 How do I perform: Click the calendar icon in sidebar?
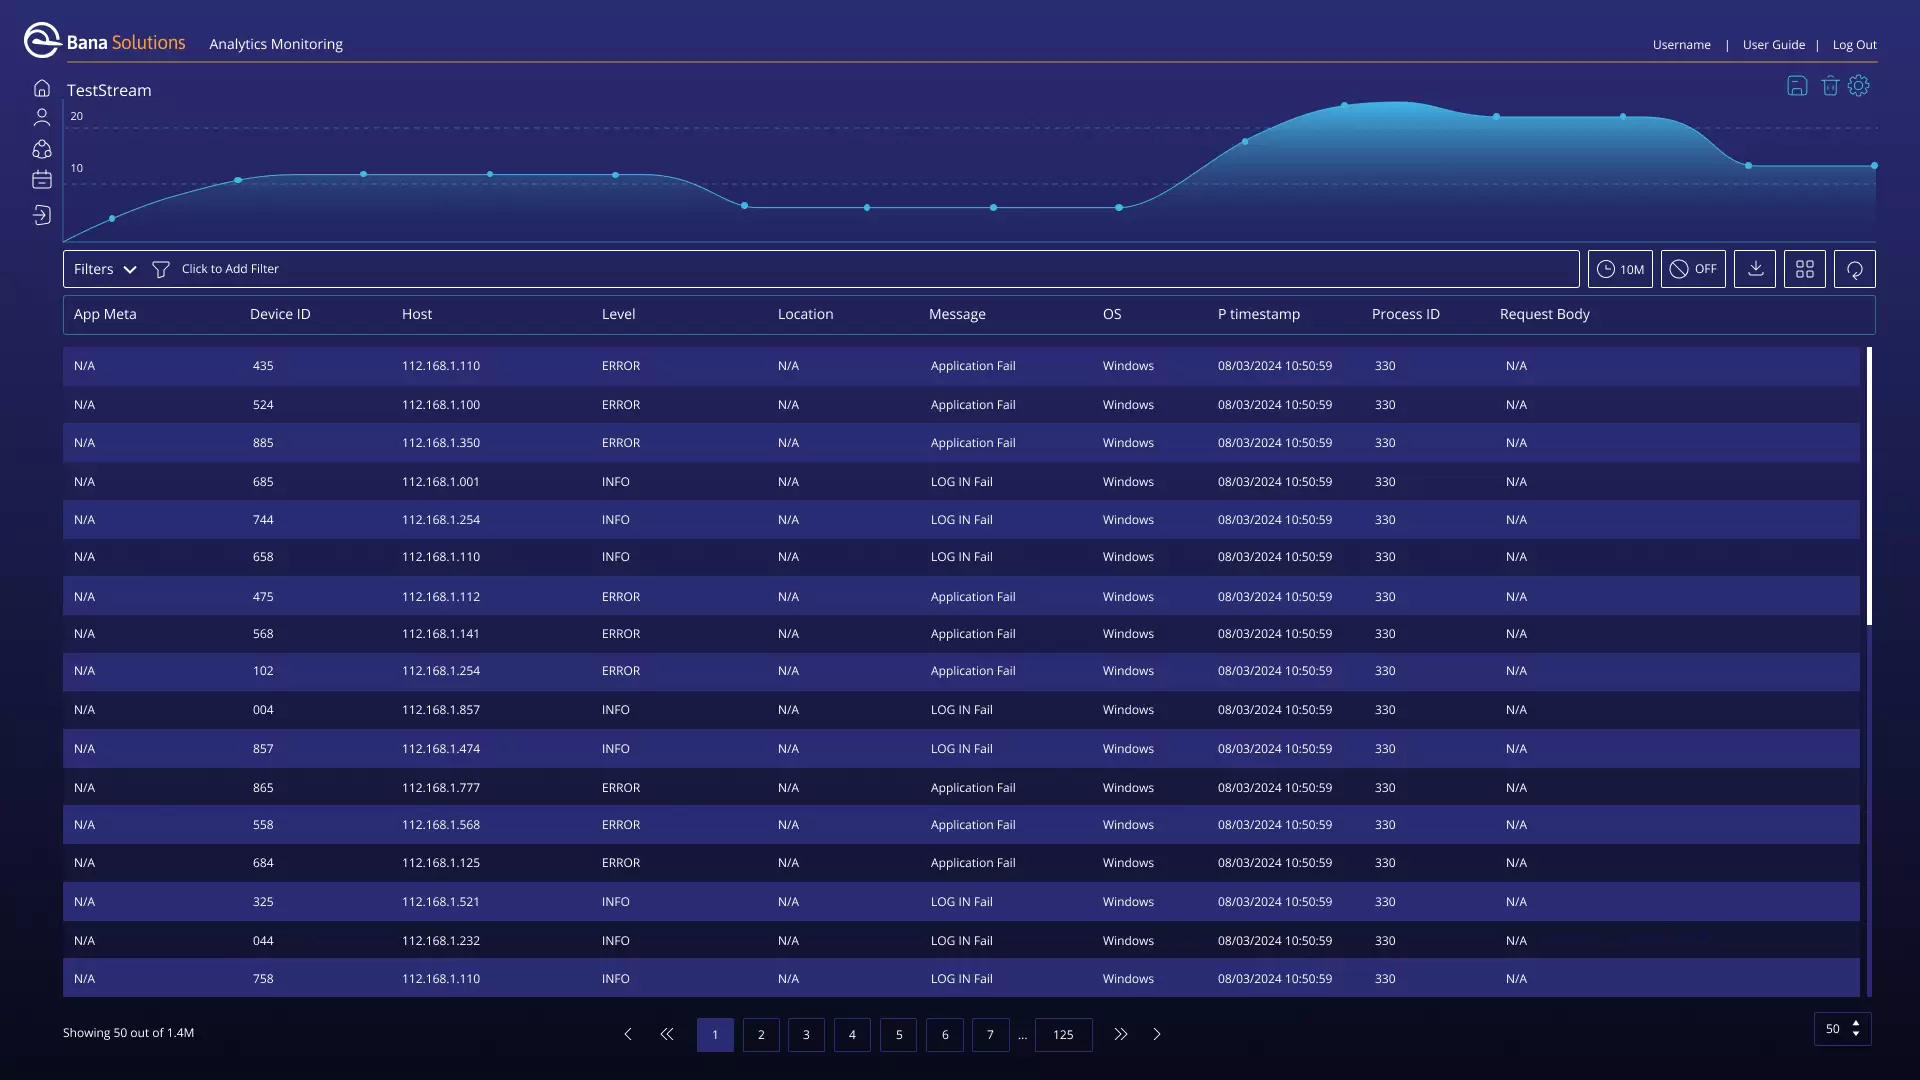click(x=41, y=180)
